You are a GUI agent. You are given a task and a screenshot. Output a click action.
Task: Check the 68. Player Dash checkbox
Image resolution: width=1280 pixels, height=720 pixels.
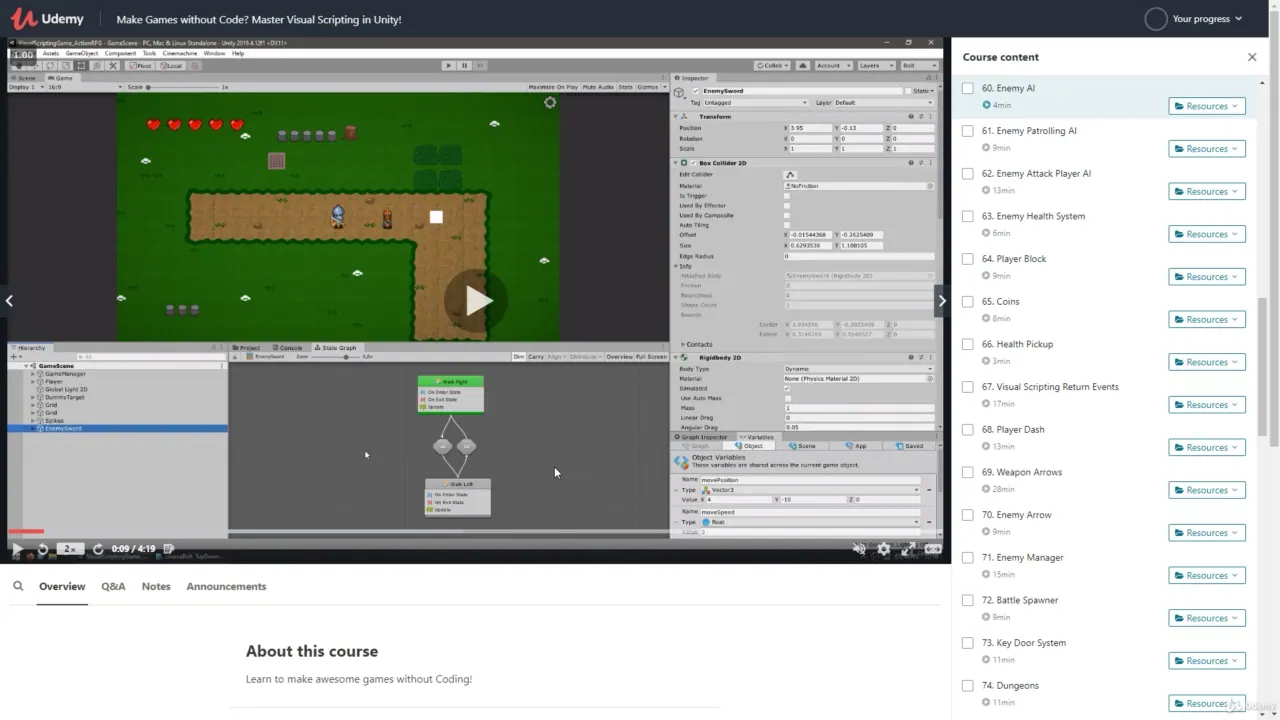point(967,430)
